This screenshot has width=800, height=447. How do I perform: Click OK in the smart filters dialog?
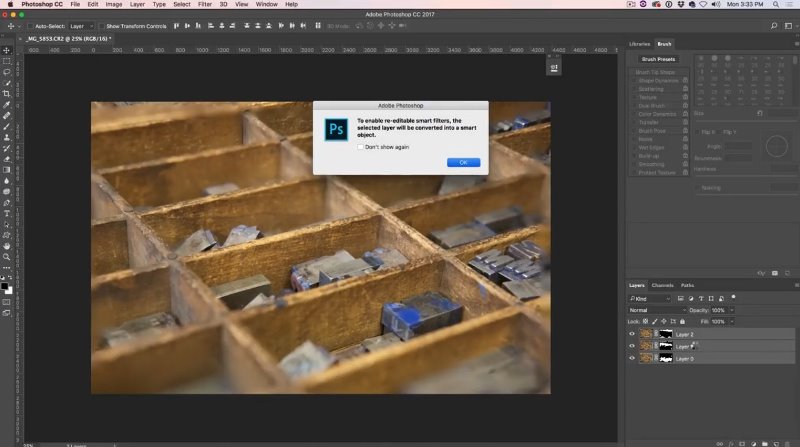pyautogui.click(x=463, y=162)
